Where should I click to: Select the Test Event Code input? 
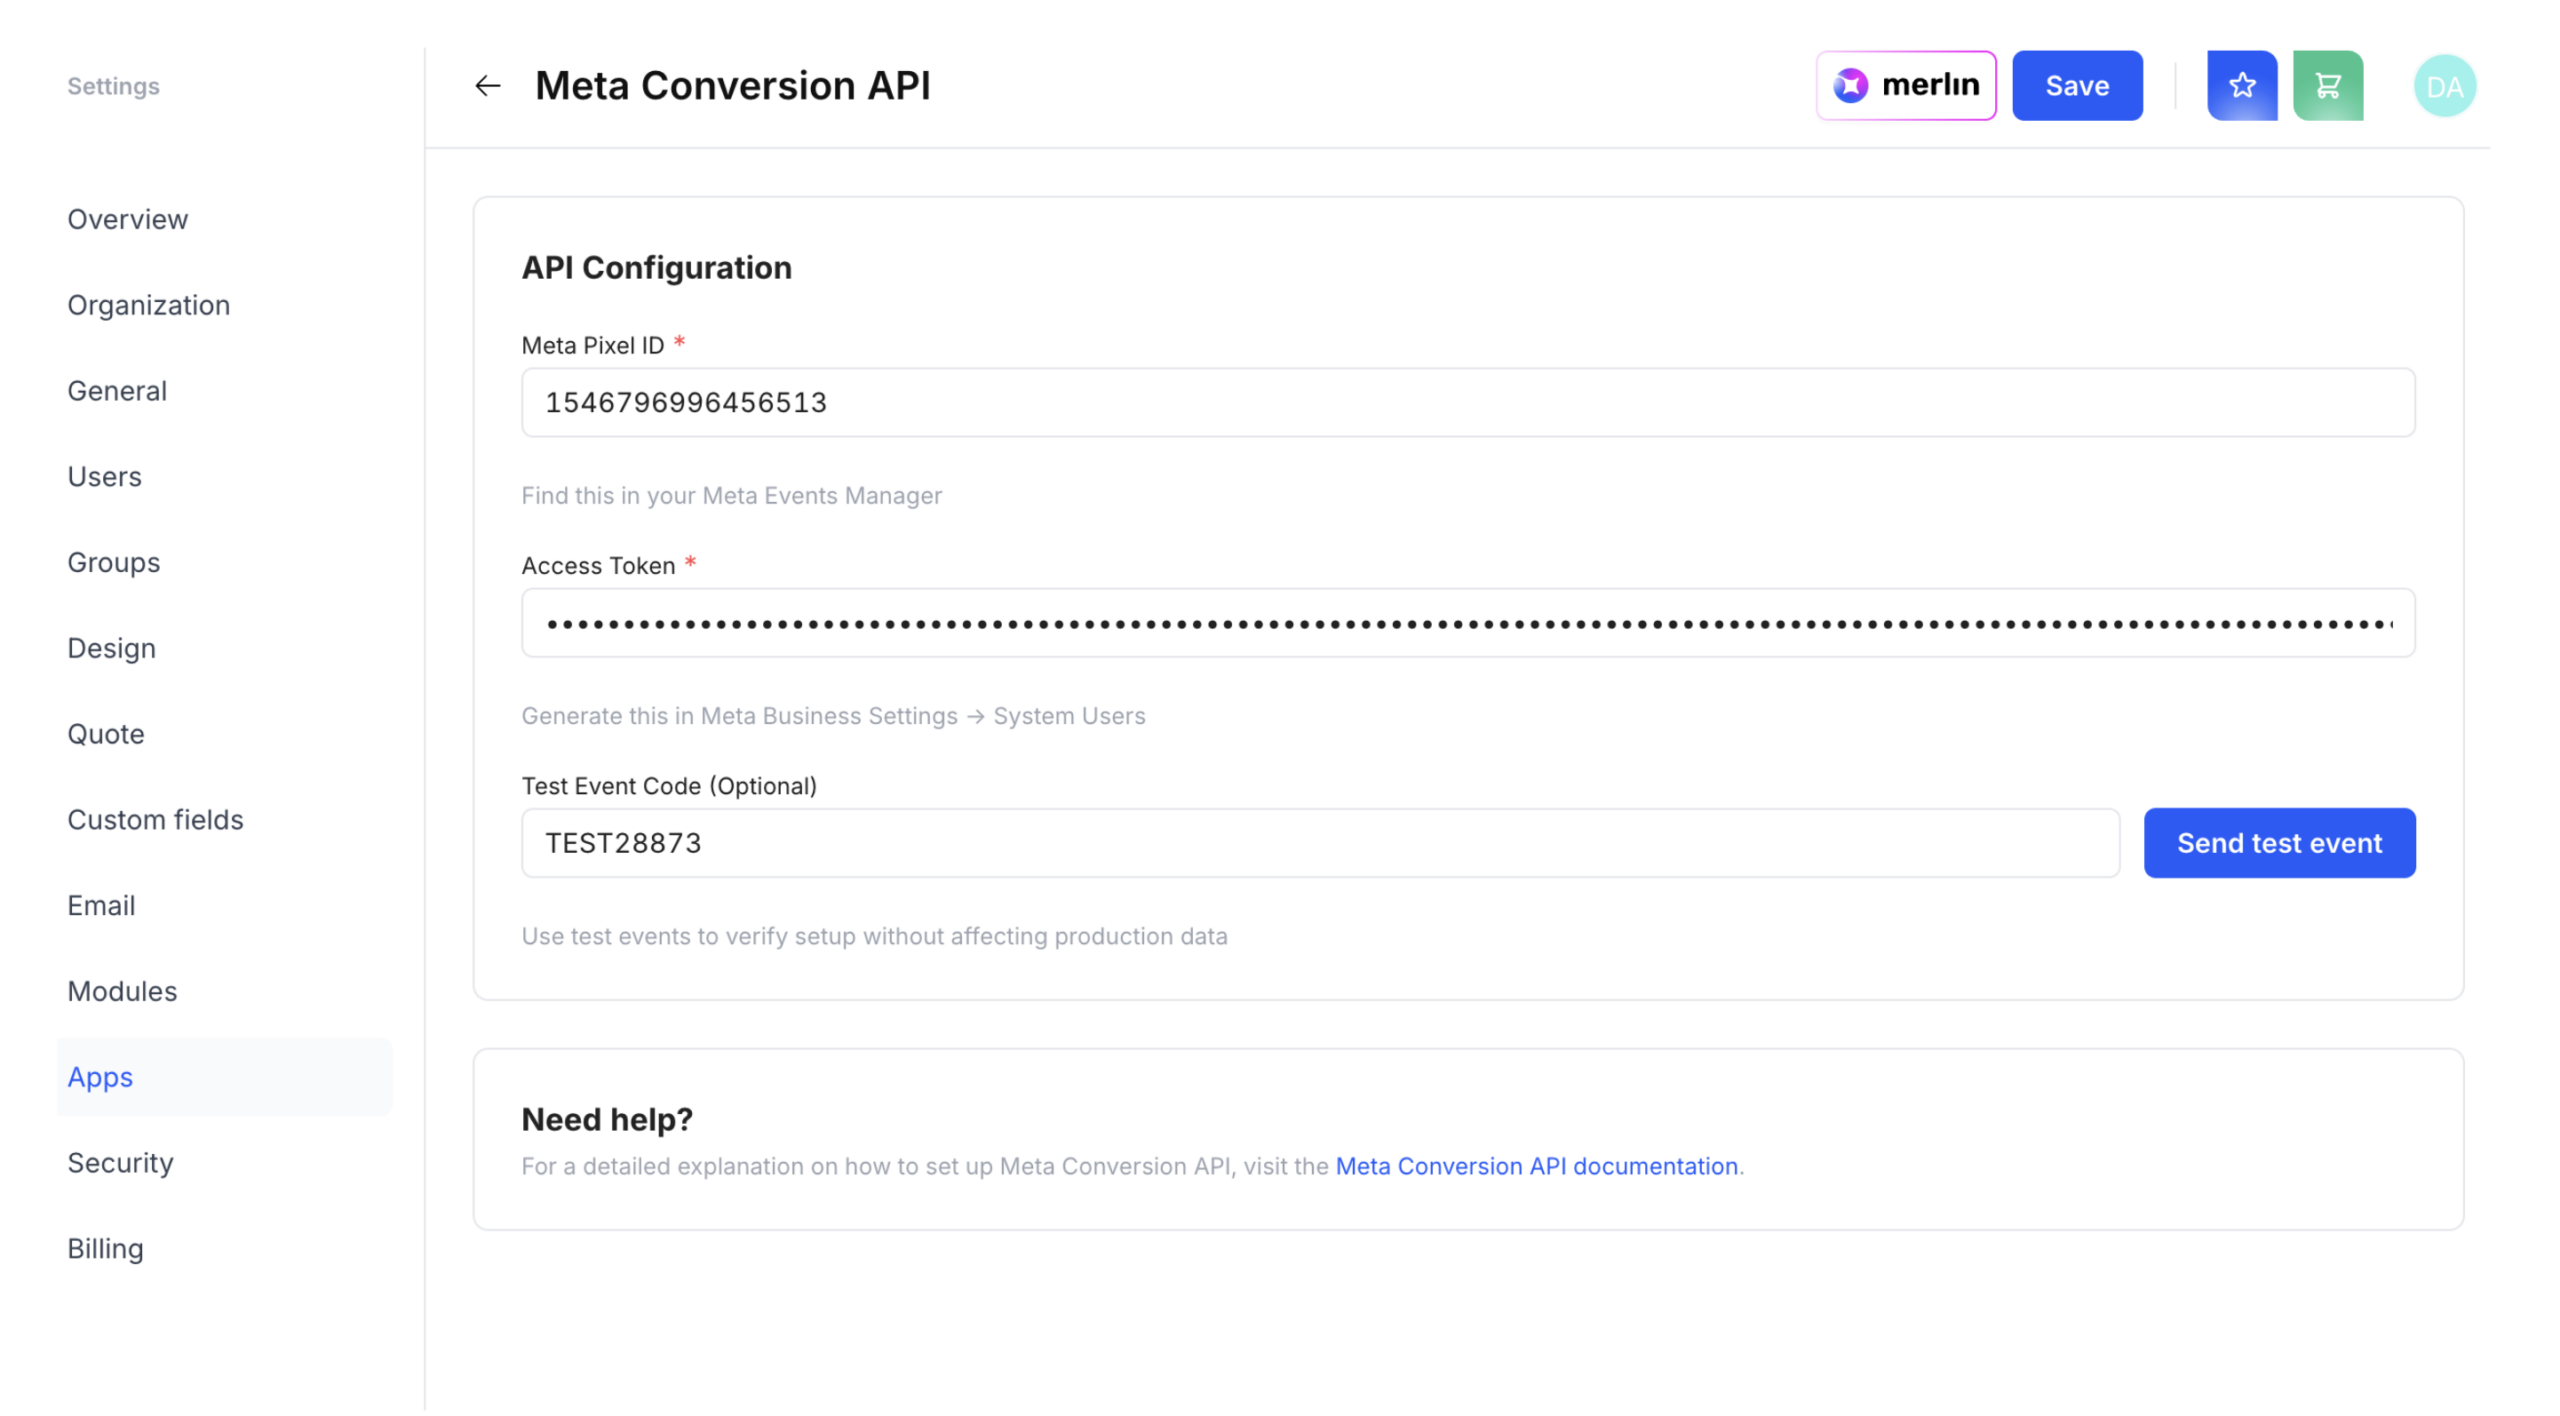(x=1319, y=843)
